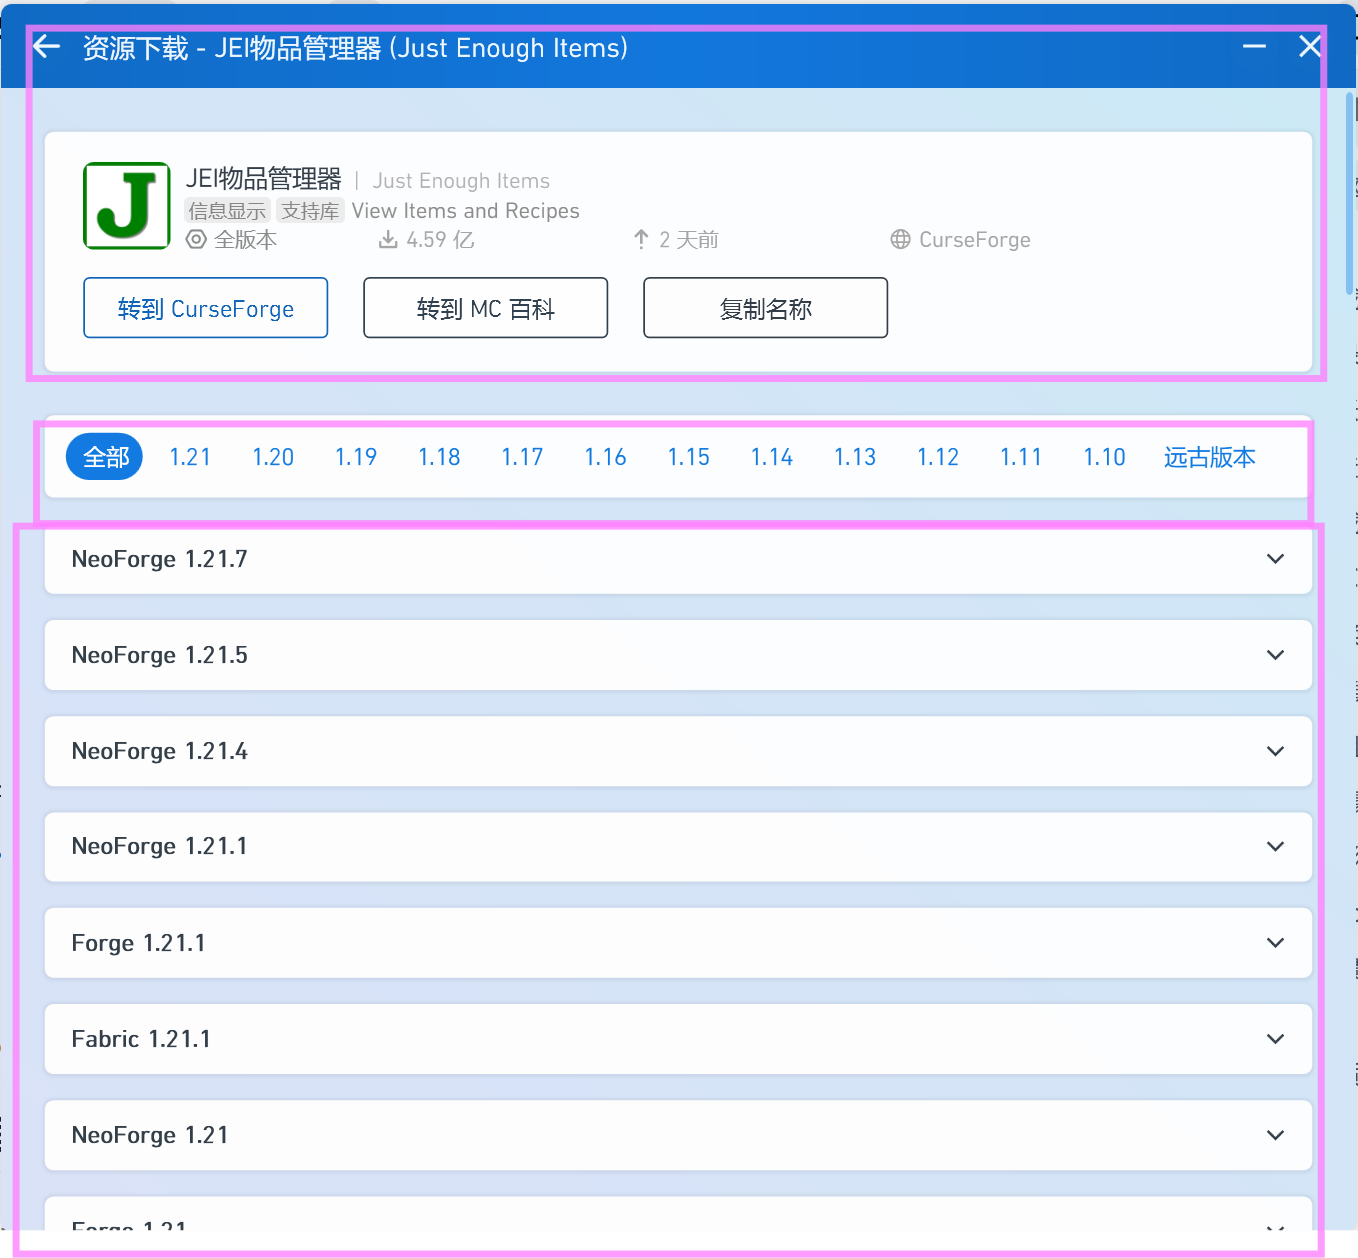Filter versions by 1.13
This screenshot has height=1258, width=1358.
coord(855,457)
